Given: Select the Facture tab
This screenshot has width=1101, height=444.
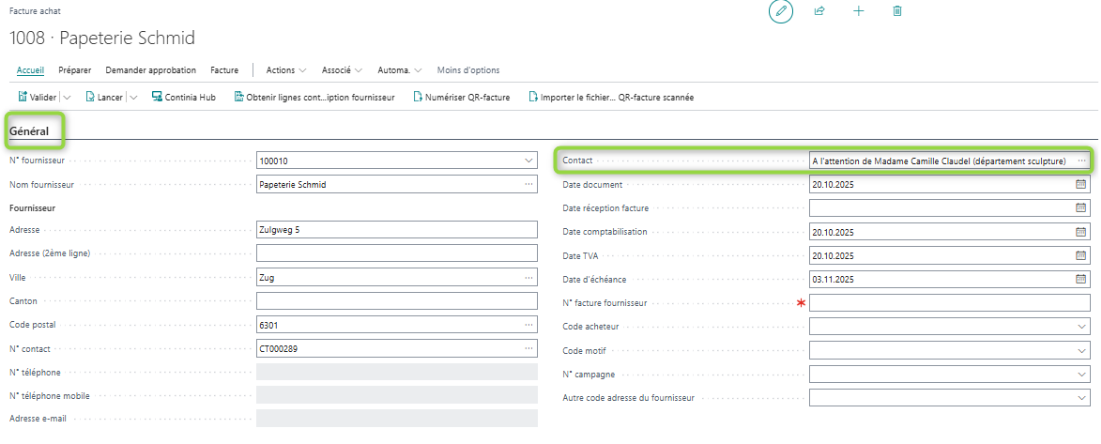Looking at the screenshot, I should pyautogui.click(x=224, y=70).
